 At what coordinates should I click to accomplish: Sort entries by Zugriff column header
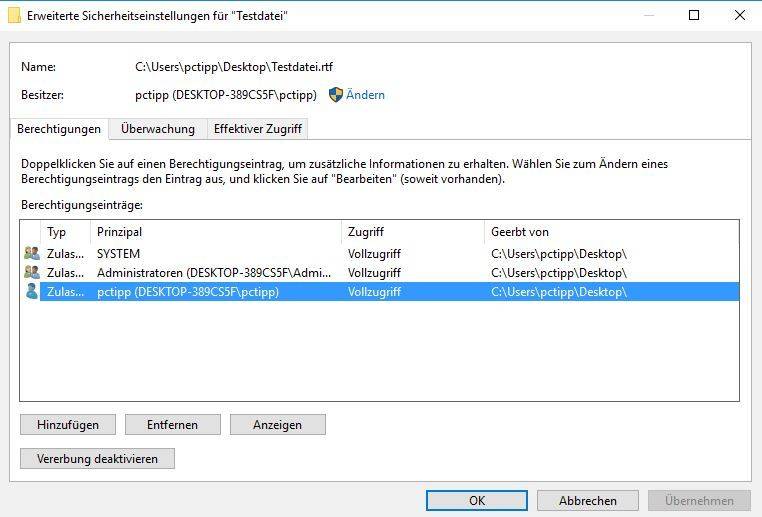click(413, 232)
